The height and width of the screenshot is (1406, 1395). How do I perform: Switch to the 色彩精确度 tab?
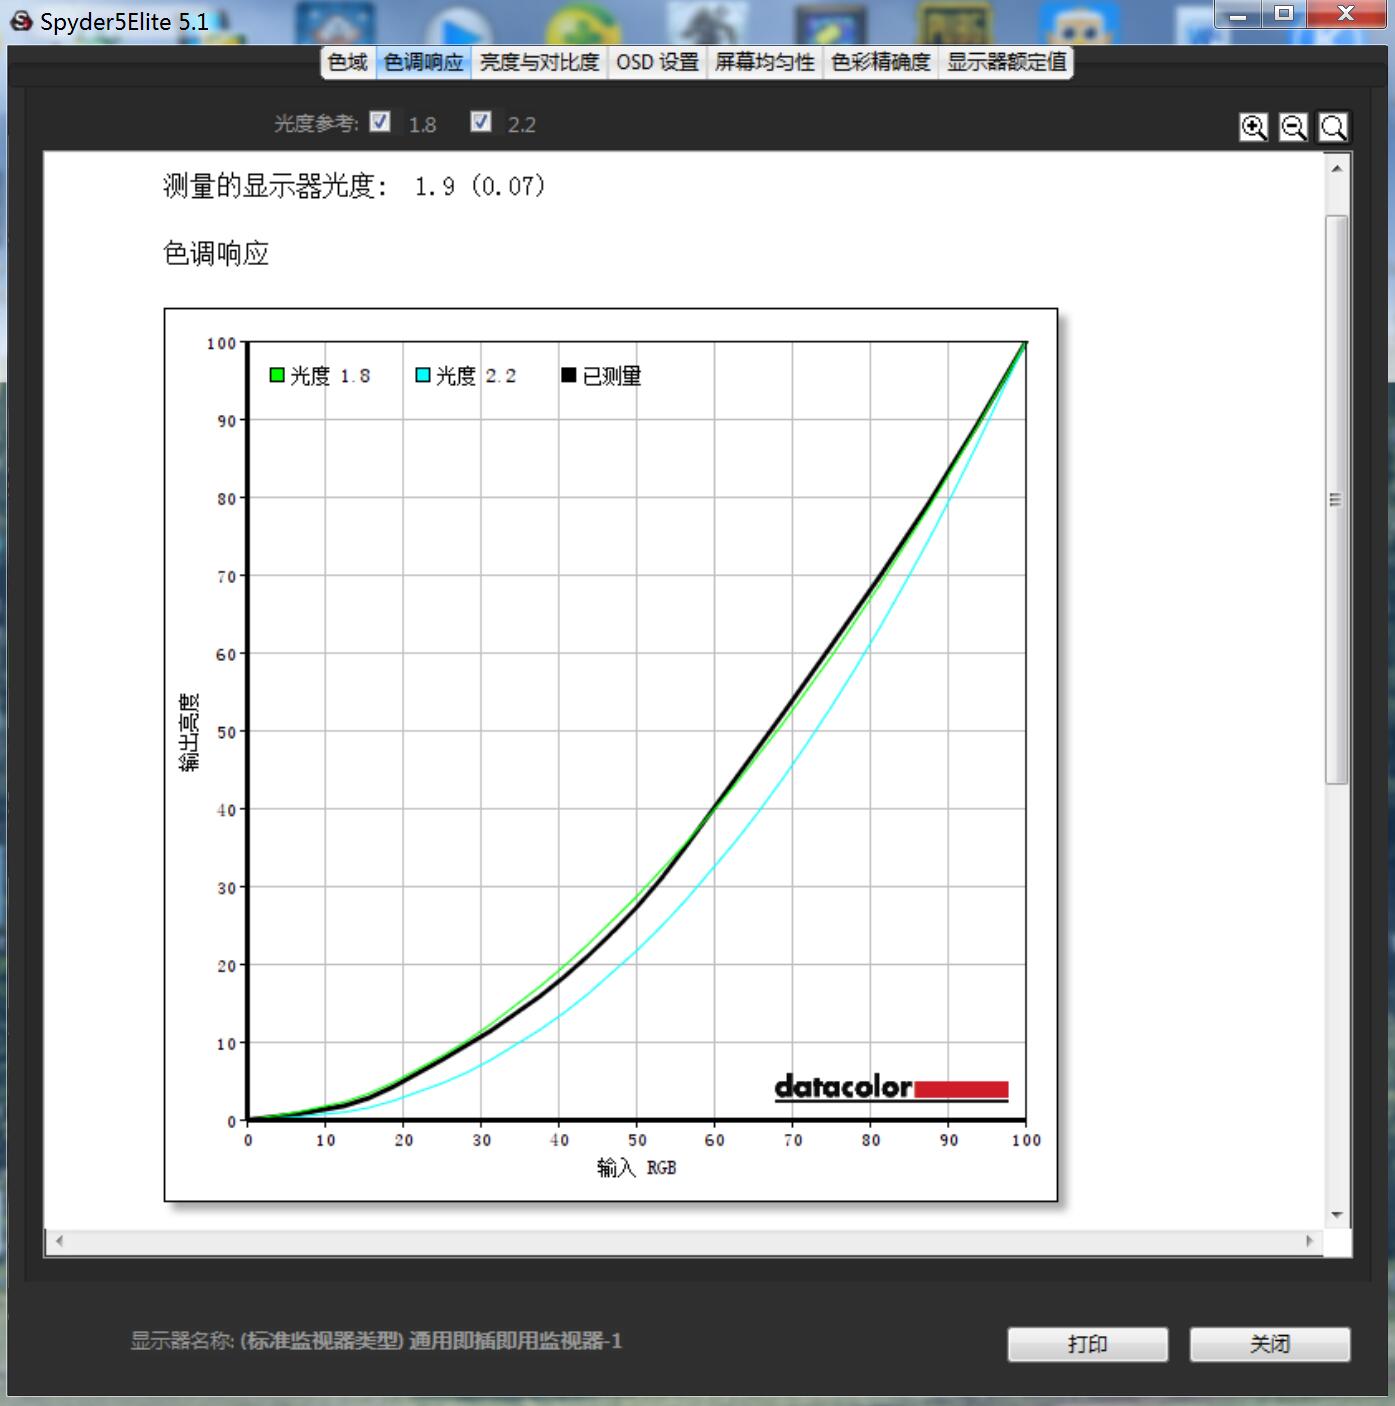pos(881,62)
